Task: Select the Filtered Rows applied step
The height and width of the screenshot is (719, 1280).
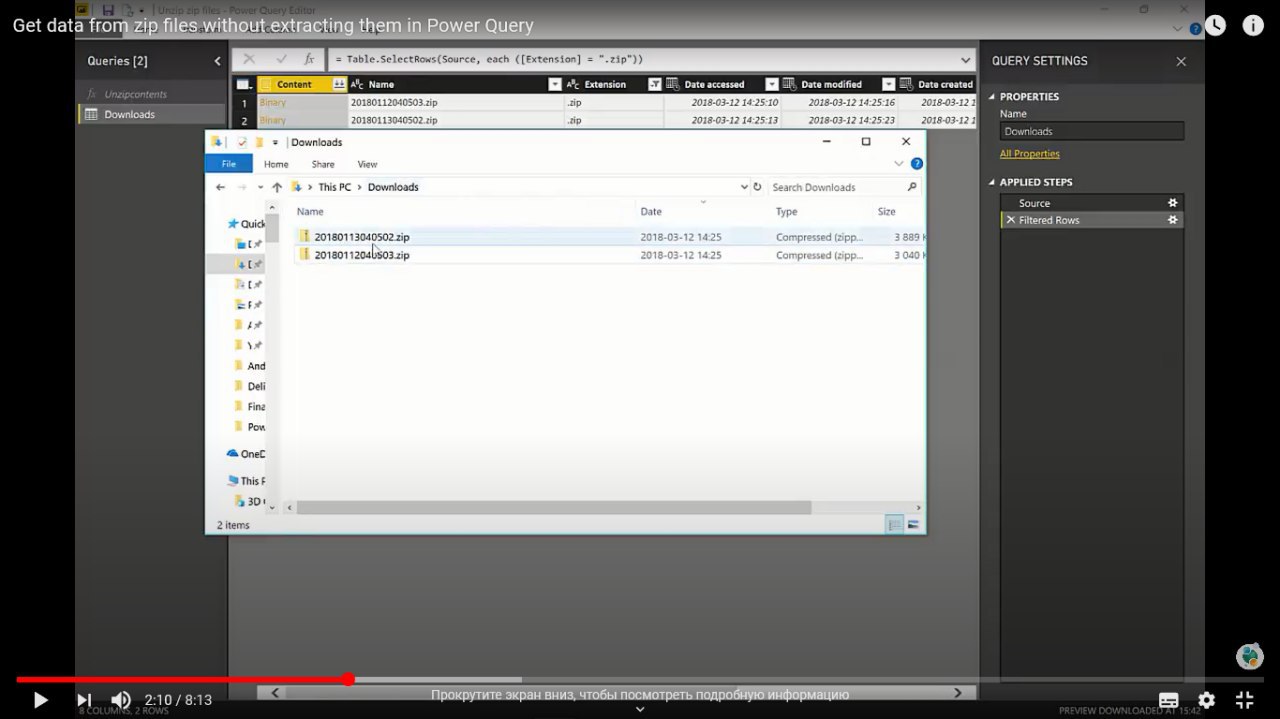Action: (x=1048, y=220)
